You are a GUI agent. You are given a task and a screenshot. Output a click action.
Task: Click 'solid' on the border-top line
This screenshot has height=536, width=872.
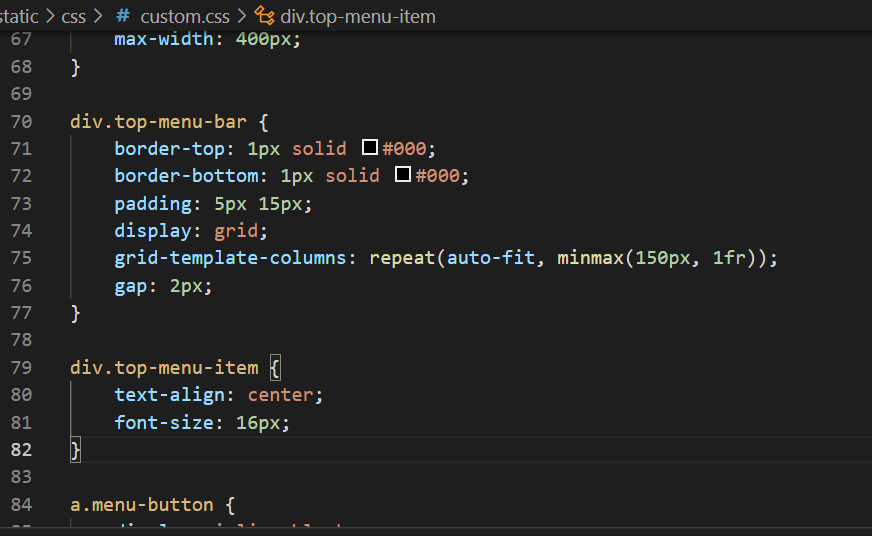coord(319,148)
